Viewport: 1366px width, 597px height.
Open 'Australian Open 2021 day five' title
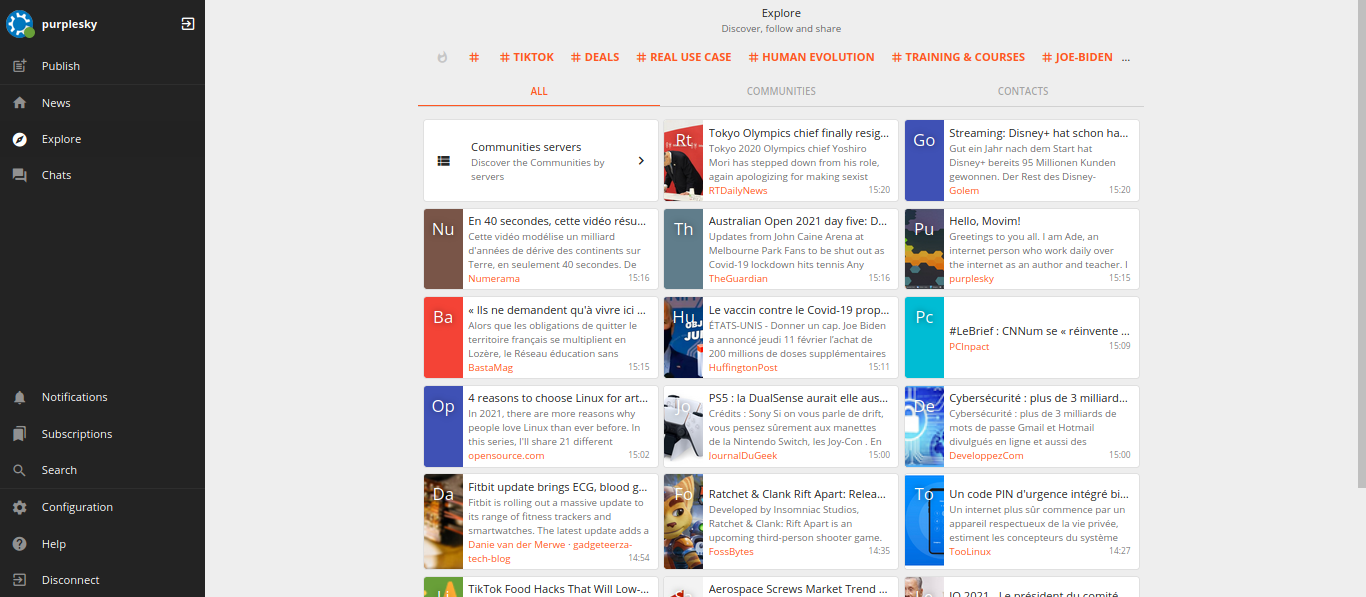pos(798,221)
